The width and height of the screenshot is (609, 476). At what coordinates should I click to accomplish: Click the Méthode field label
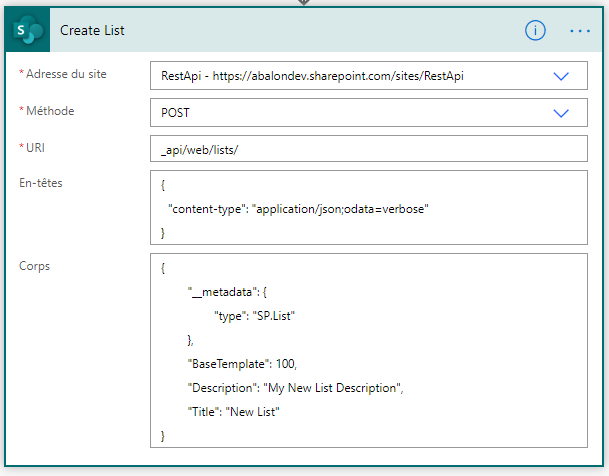tap(50, 111)
